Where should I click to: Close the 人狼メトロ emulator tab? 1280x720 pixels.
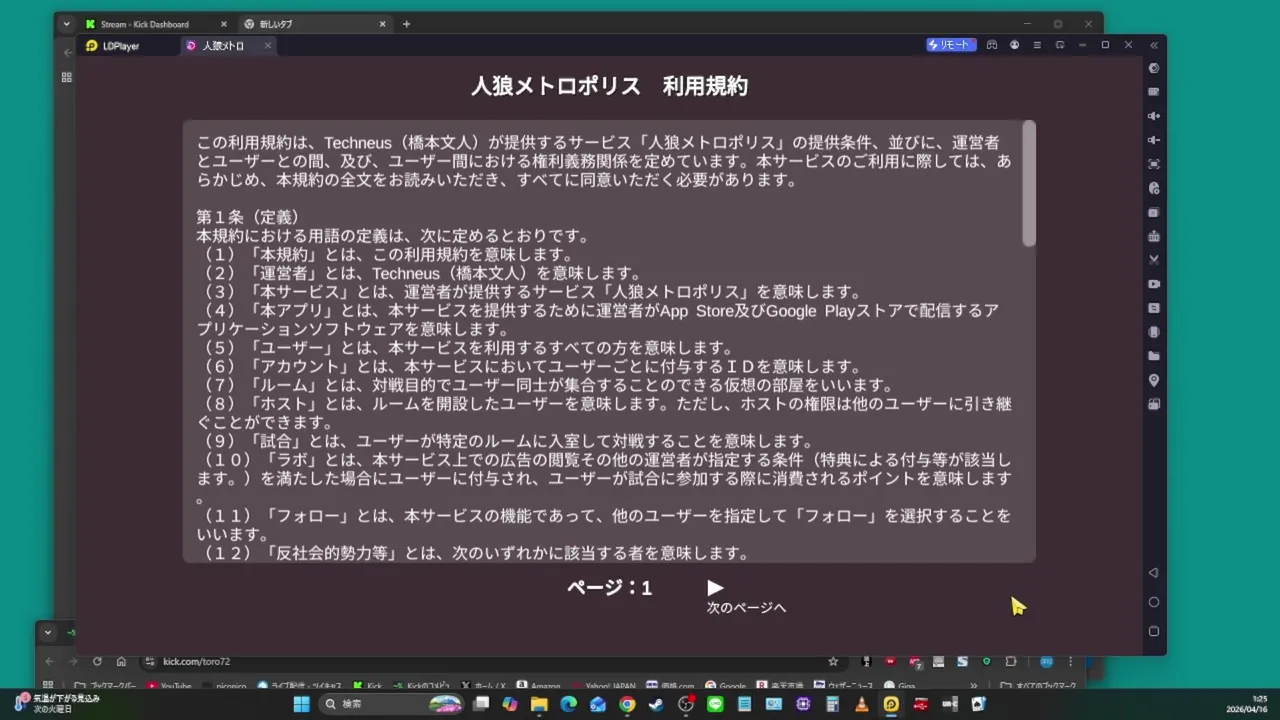[267, 45]
